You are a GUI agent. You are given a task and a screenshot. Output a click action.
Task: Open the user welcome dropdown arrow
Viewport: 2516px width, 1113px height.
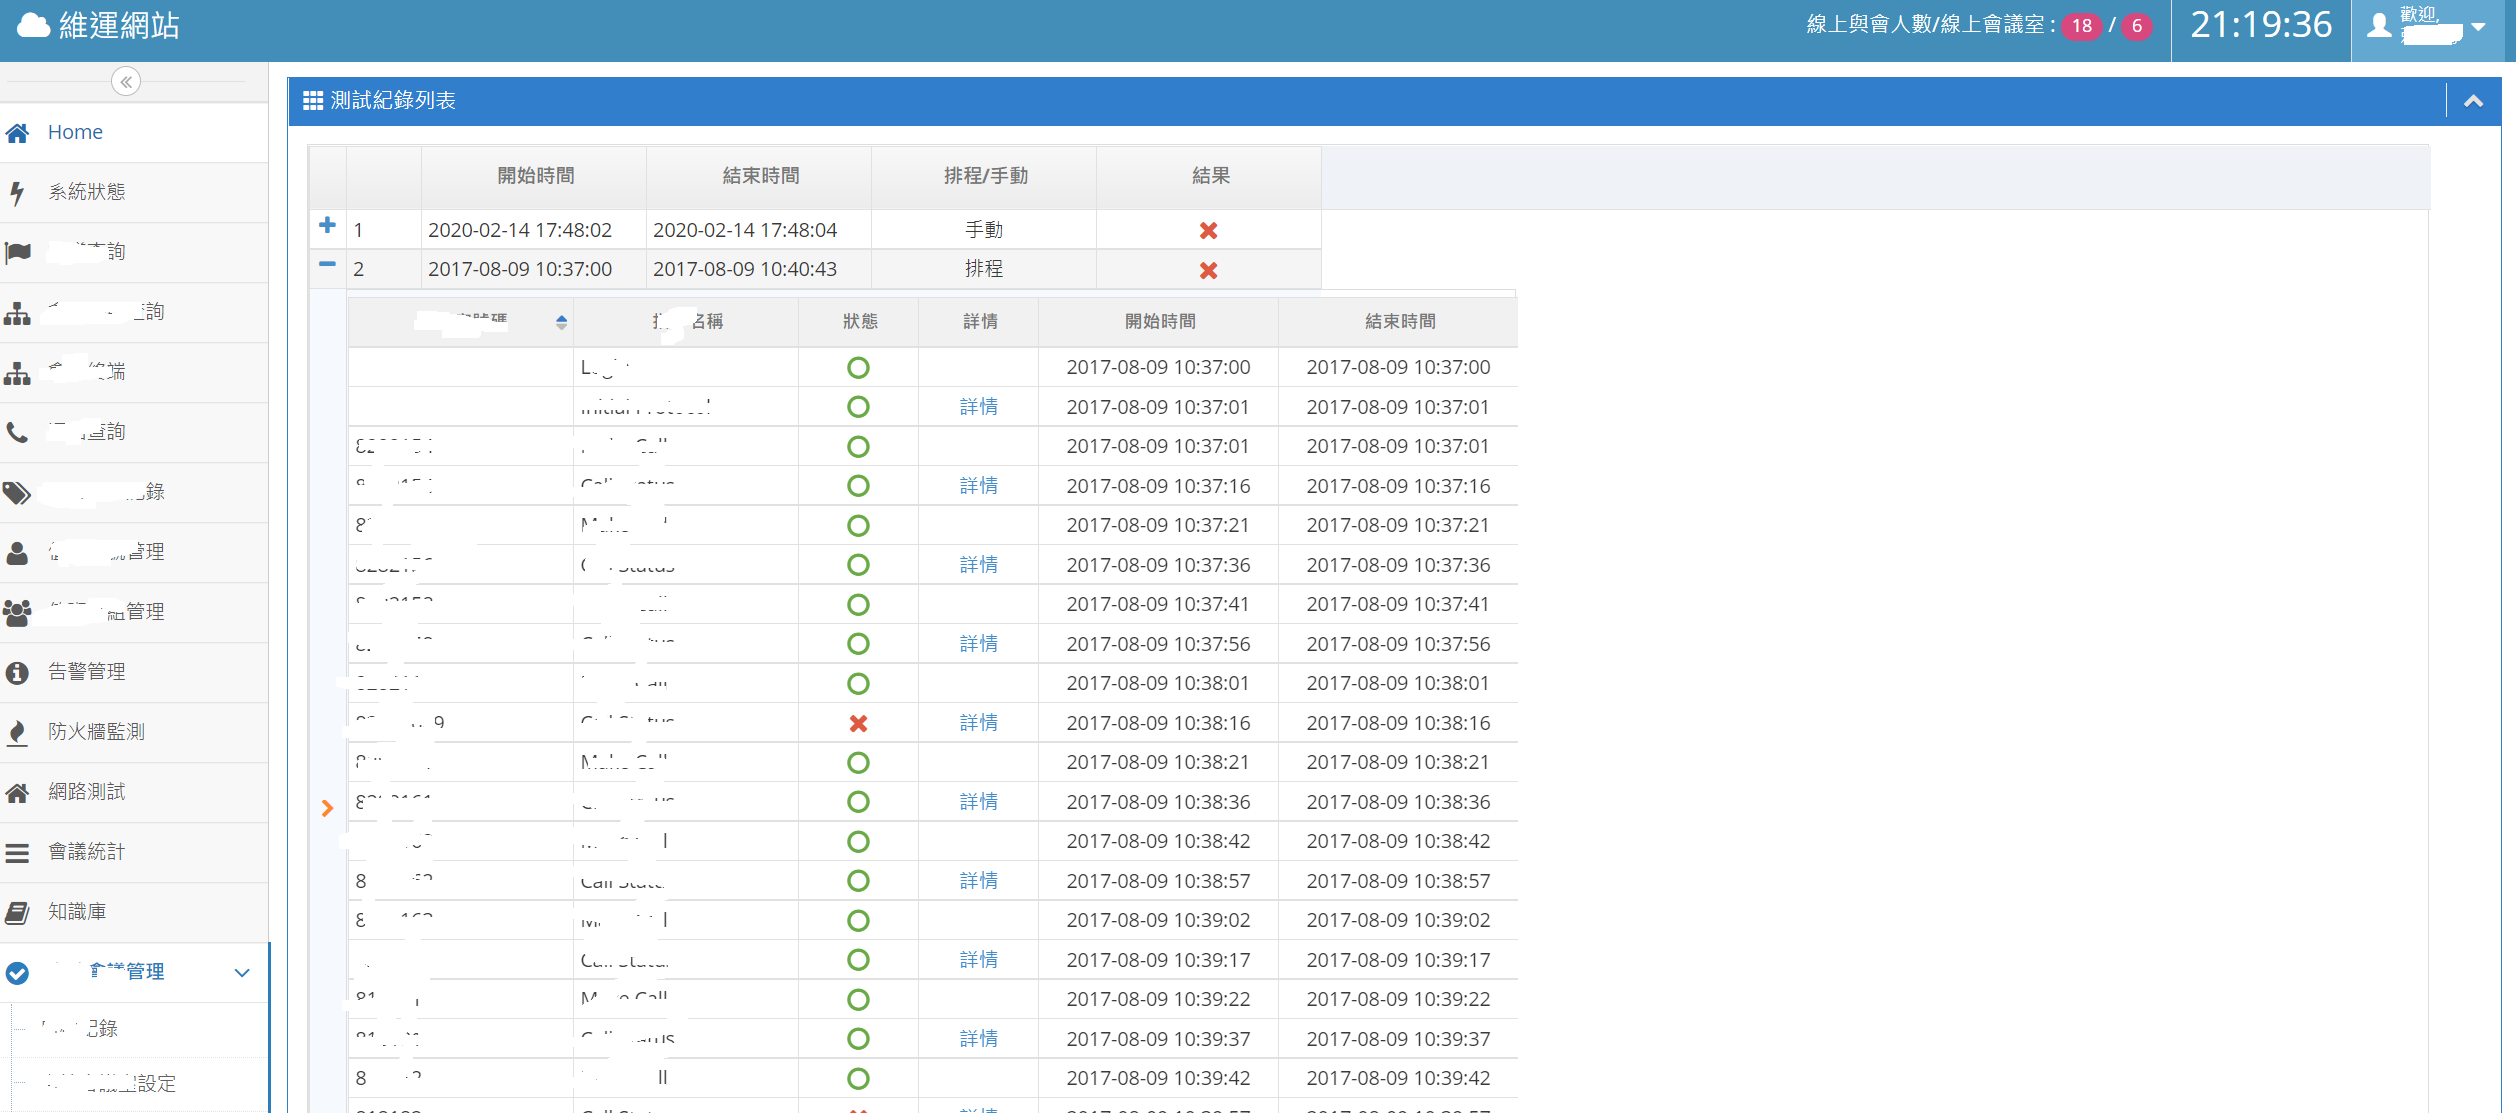[x=2478, y=28]
